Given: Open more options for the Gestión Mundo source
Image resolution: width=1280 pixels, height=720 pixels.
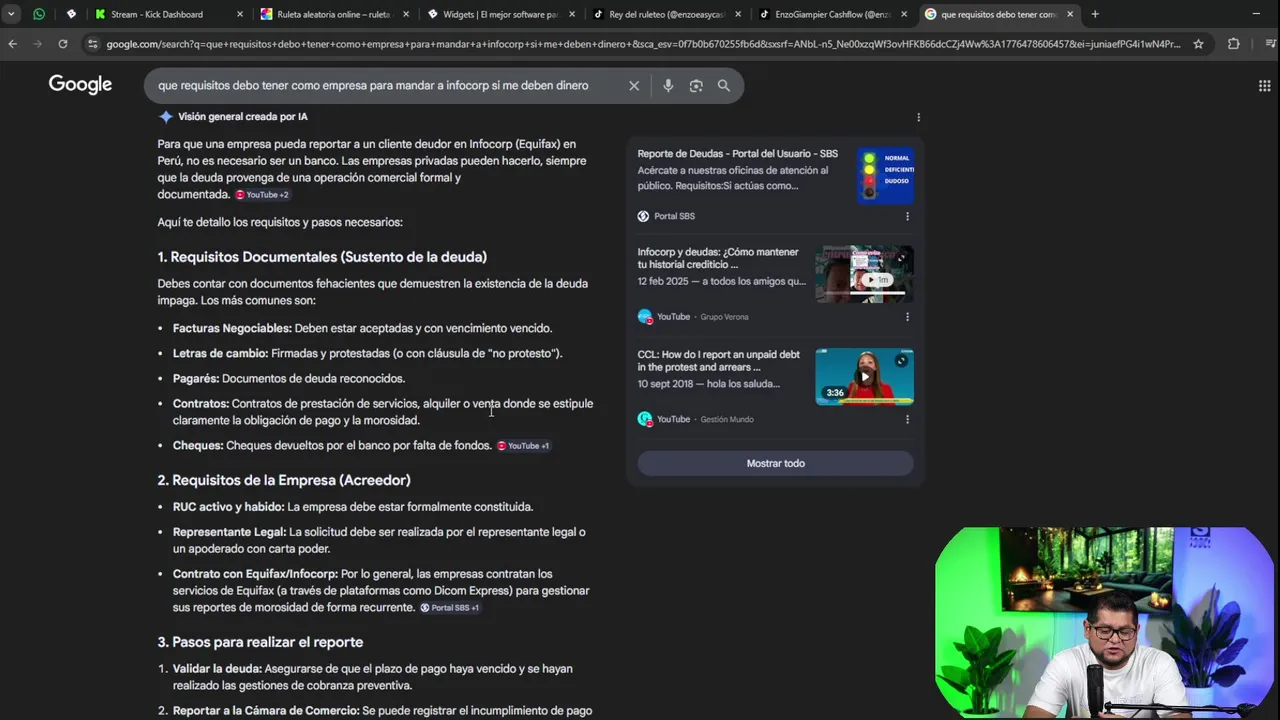Looking at the screenshot, I should tap(907, 419).
